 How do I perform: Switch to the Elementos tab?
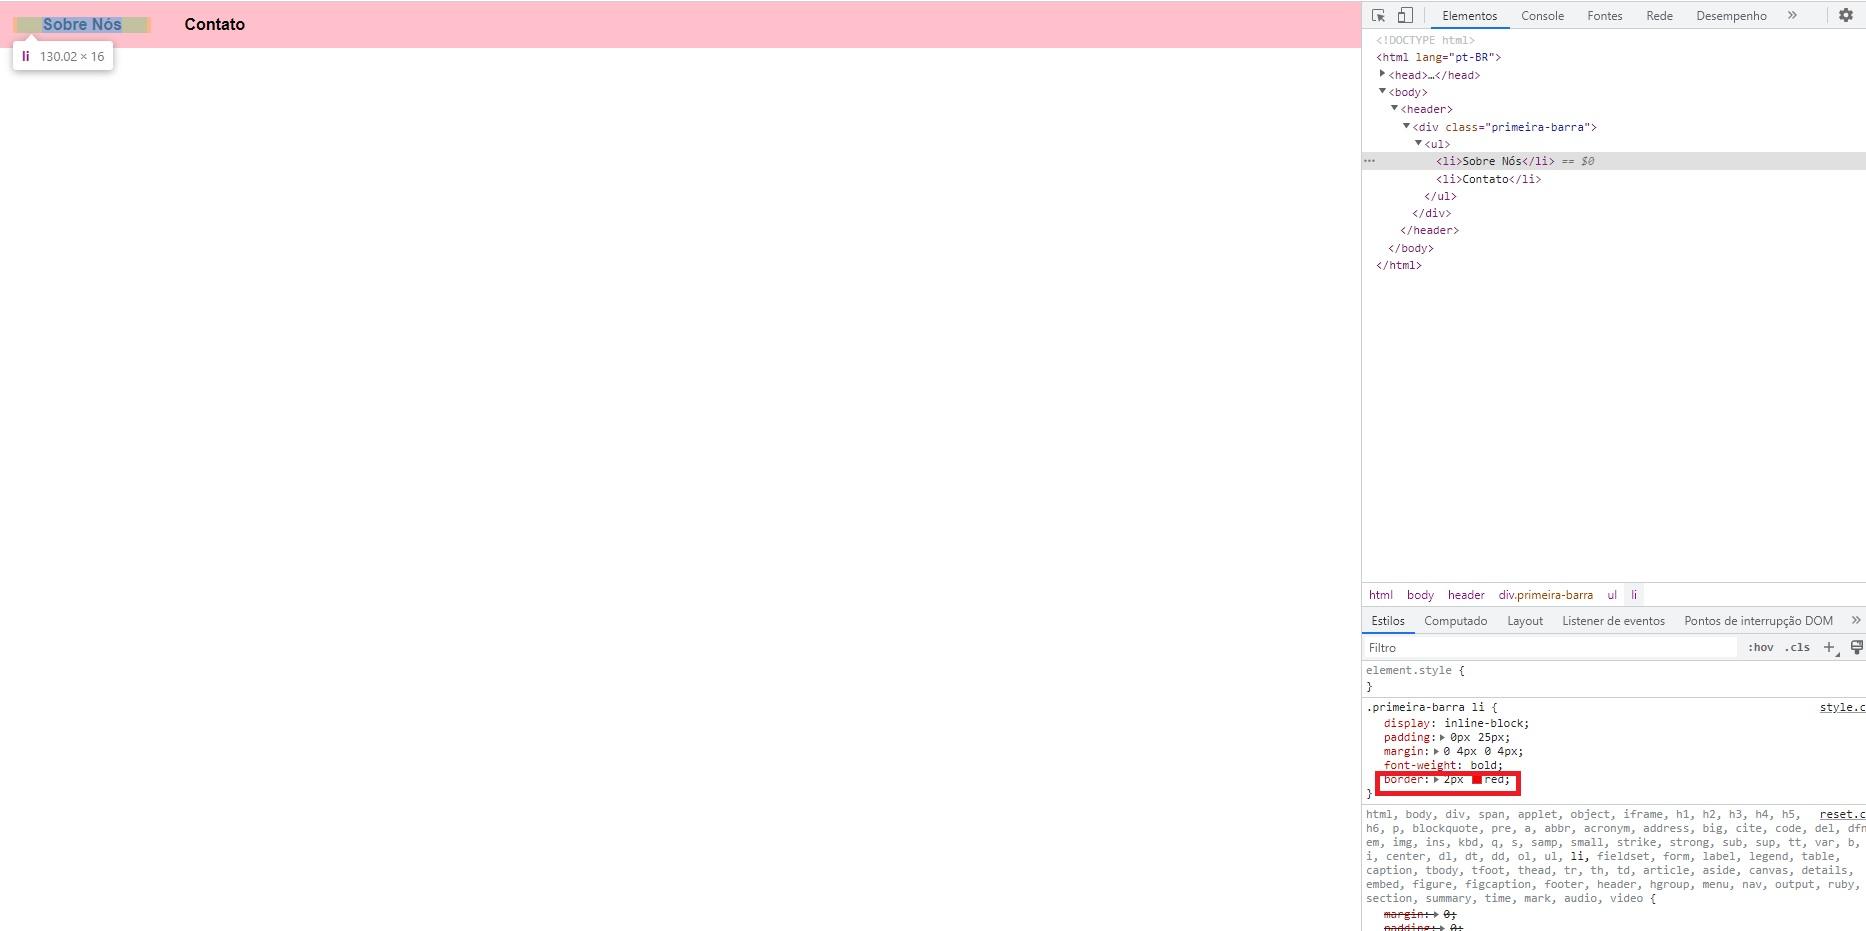[1469, 16]
